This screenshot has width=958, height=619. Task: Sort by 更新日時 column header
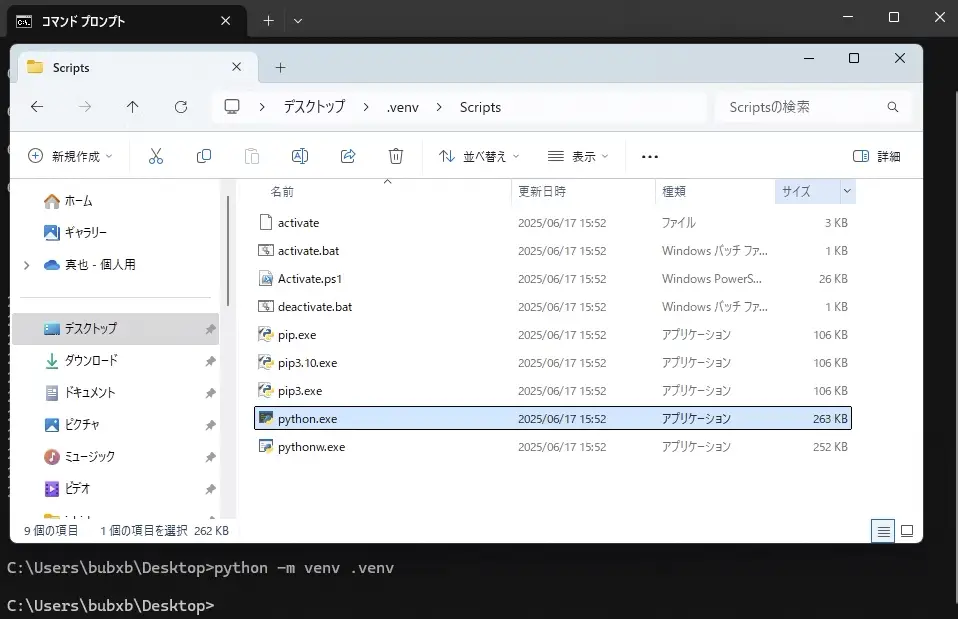[542, 191]
